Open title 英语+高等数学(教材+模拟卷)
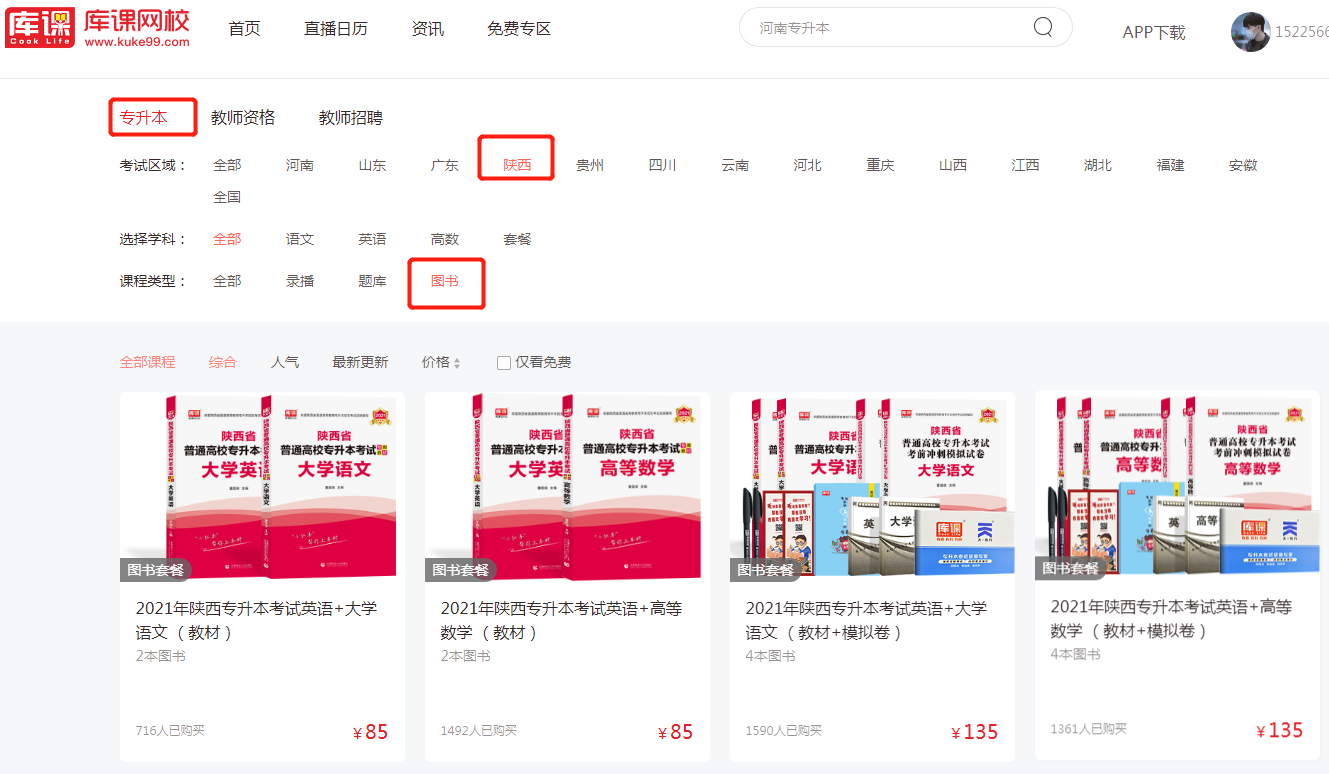 1172,619
